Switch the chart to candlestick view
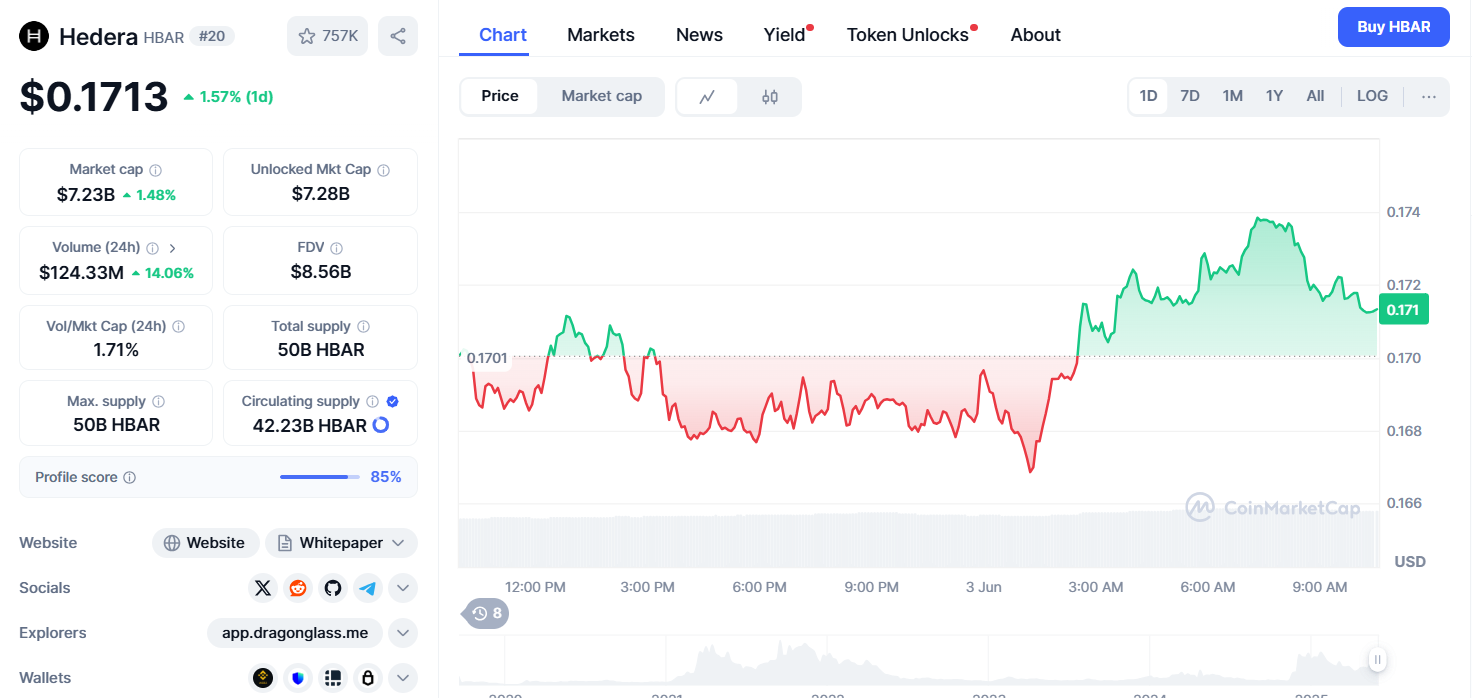This screenshot has height=698, width=1472. [769, 97]
